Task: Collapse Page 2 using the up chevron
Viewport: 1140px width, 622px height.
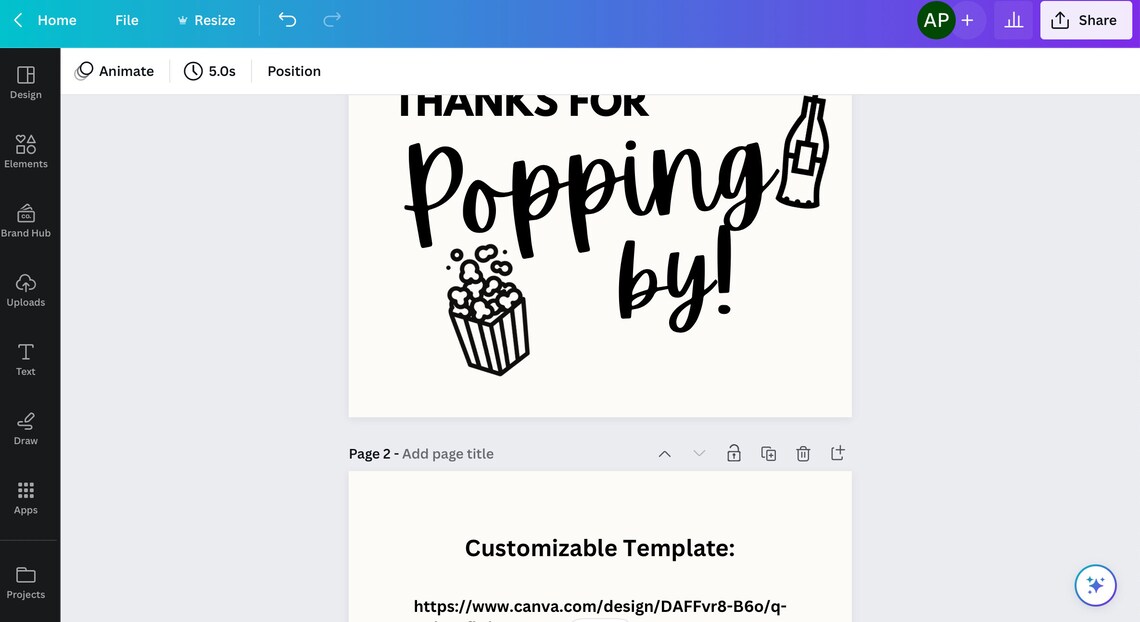Action: [664, 453]
